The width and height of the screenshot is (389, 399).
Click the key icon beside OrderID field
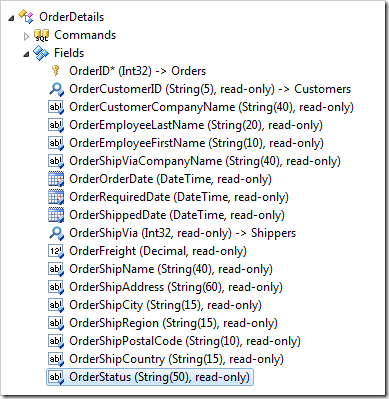(56, 71)
